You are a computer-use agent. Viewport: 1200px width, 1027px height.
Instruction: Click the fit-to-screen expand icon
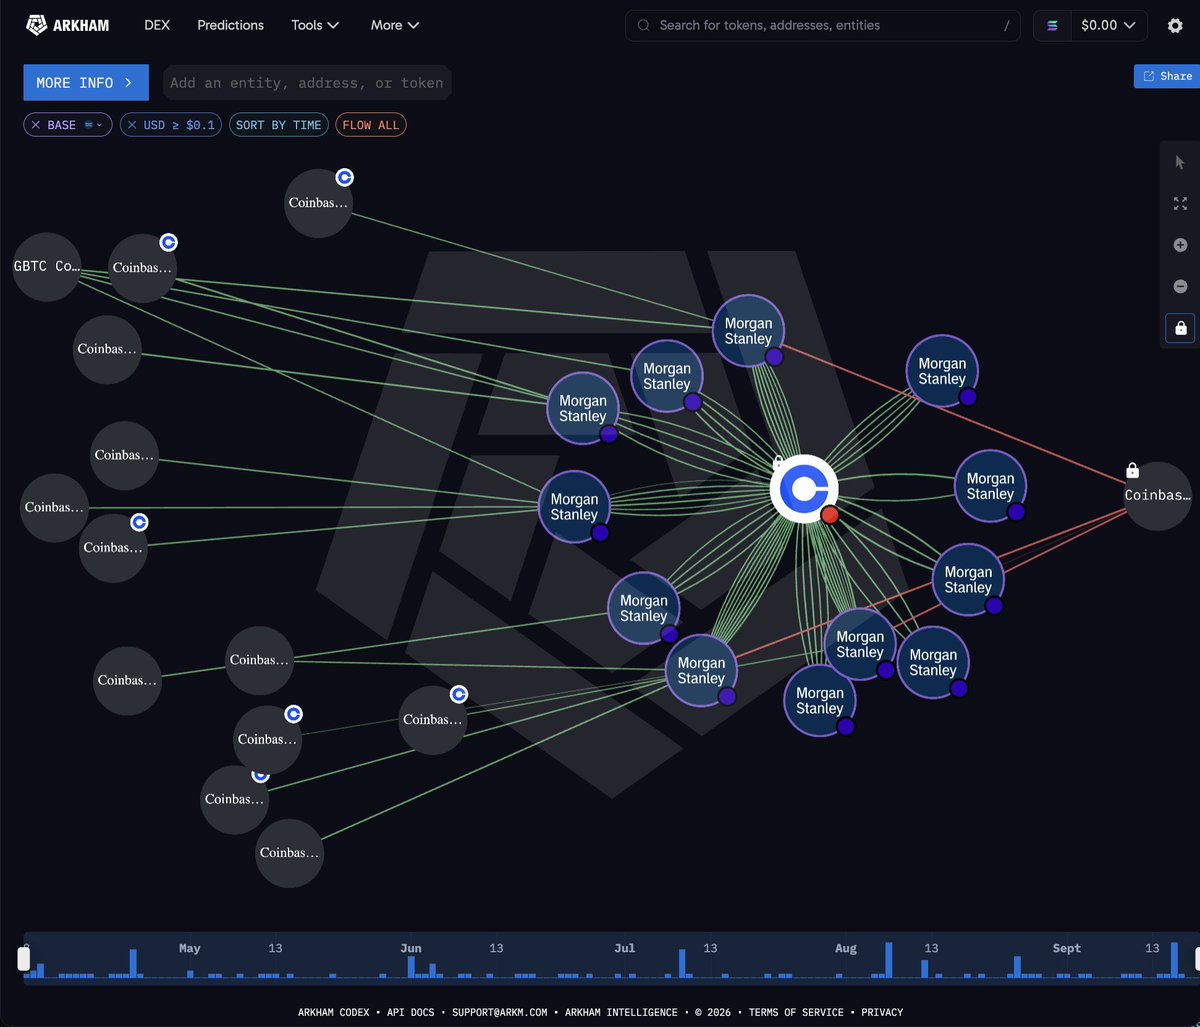(x=1180, y=204)
